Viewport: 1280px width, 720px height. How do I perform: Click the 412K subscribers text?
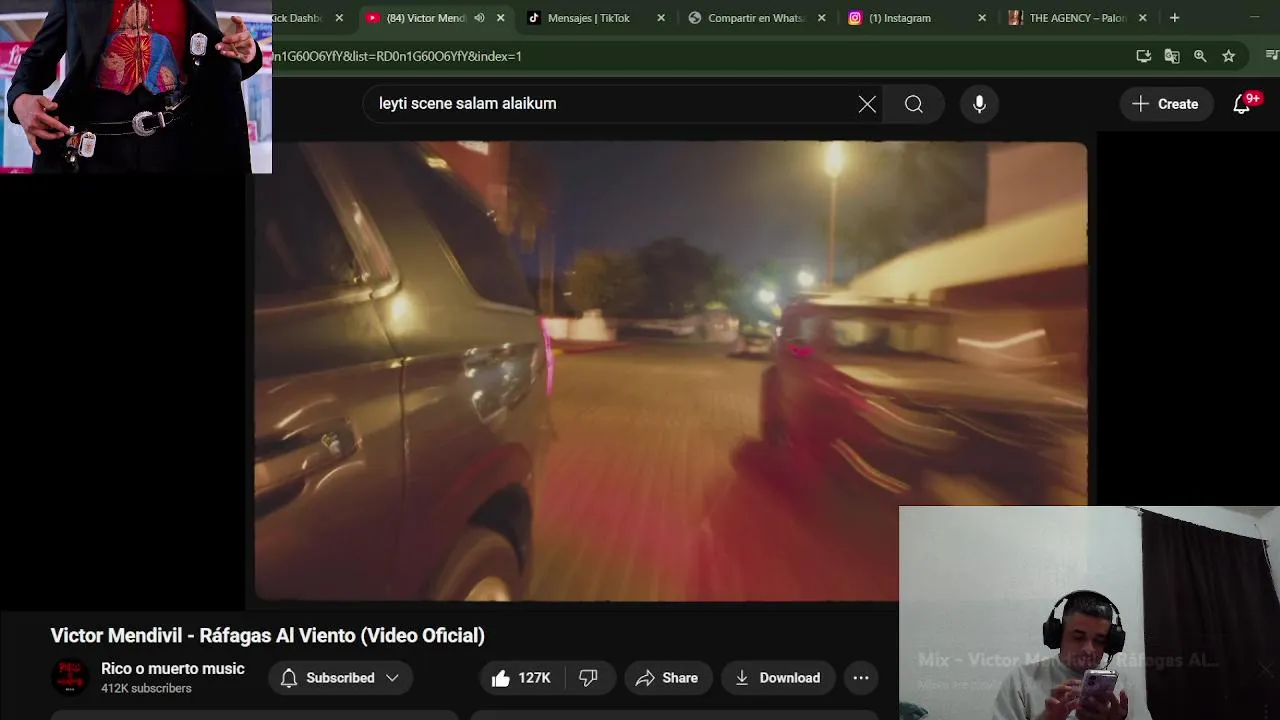click(146, 689)
